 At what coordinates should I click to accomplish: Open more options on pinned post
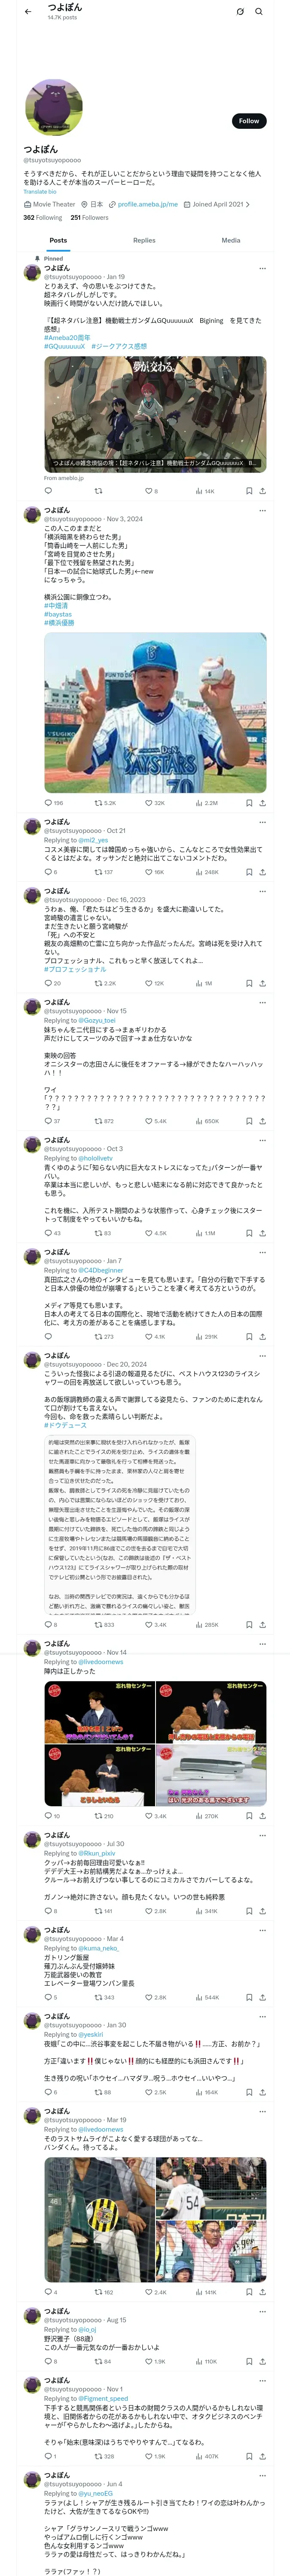pyautogui.click(x=262, y=268)
